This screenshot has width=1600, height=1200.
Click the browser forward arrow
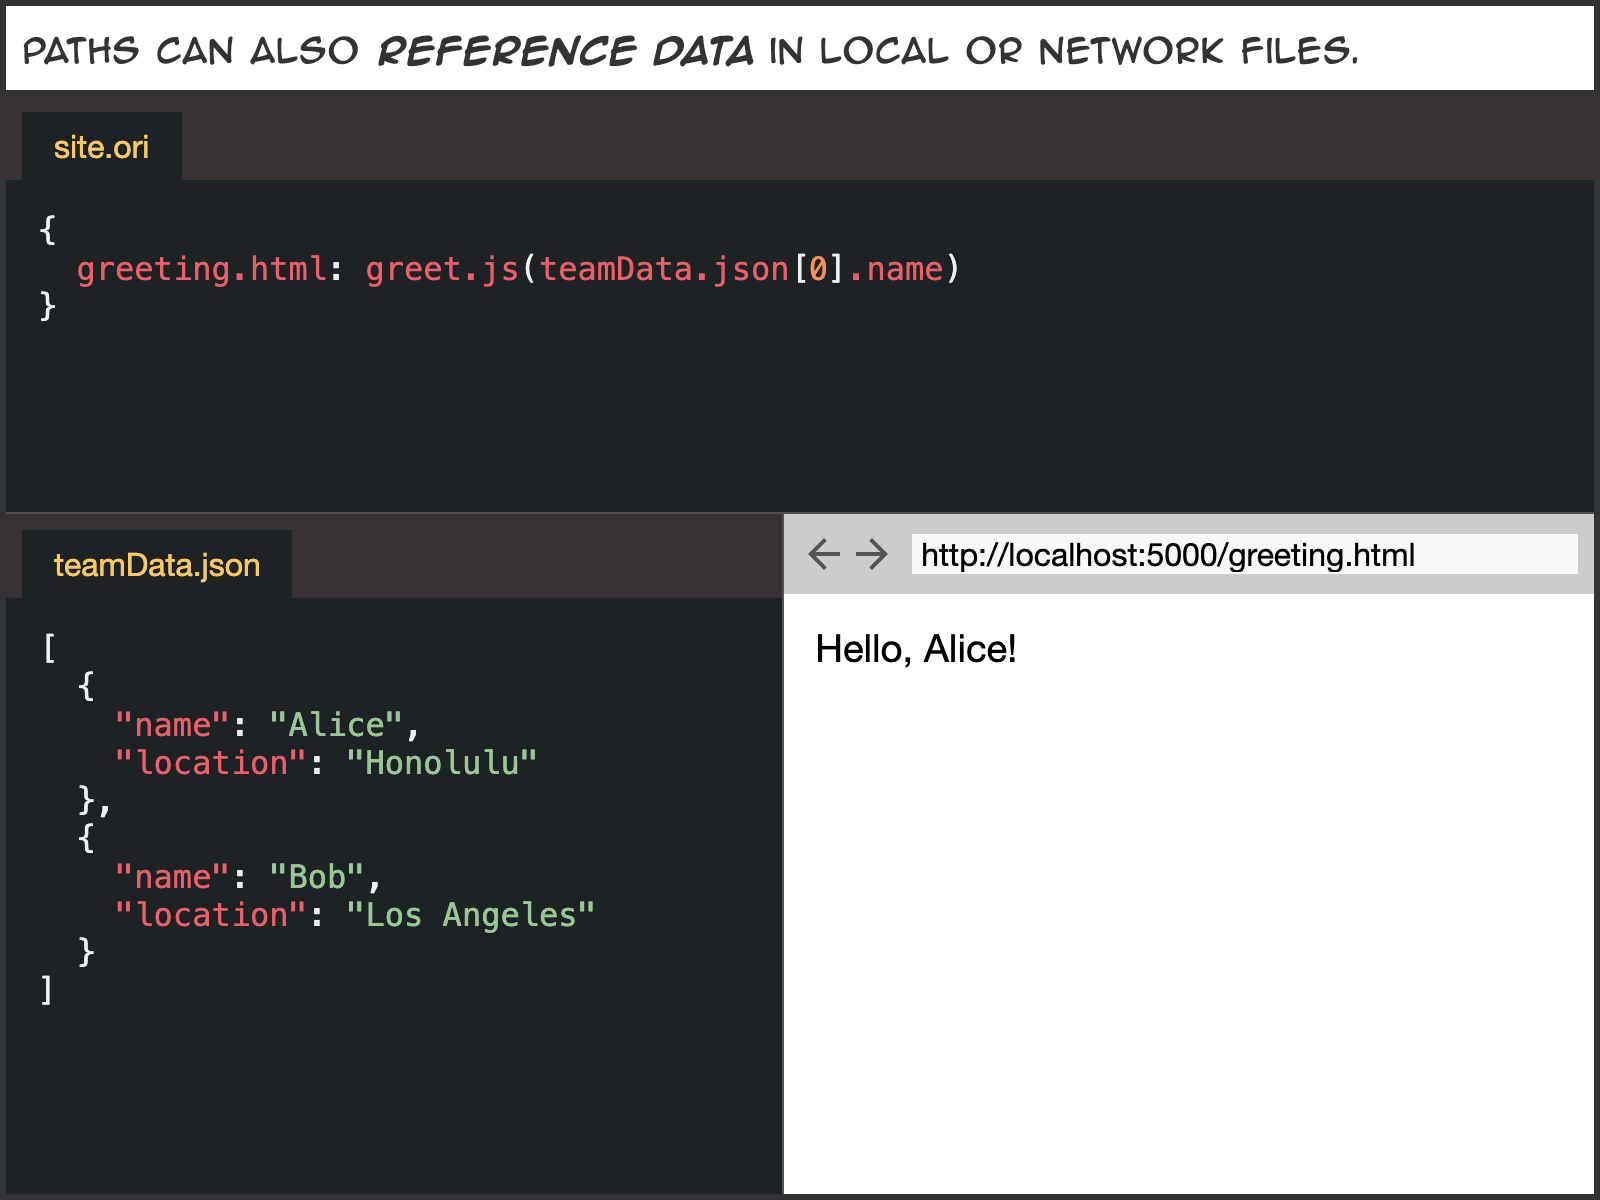[x=872, y=554]
